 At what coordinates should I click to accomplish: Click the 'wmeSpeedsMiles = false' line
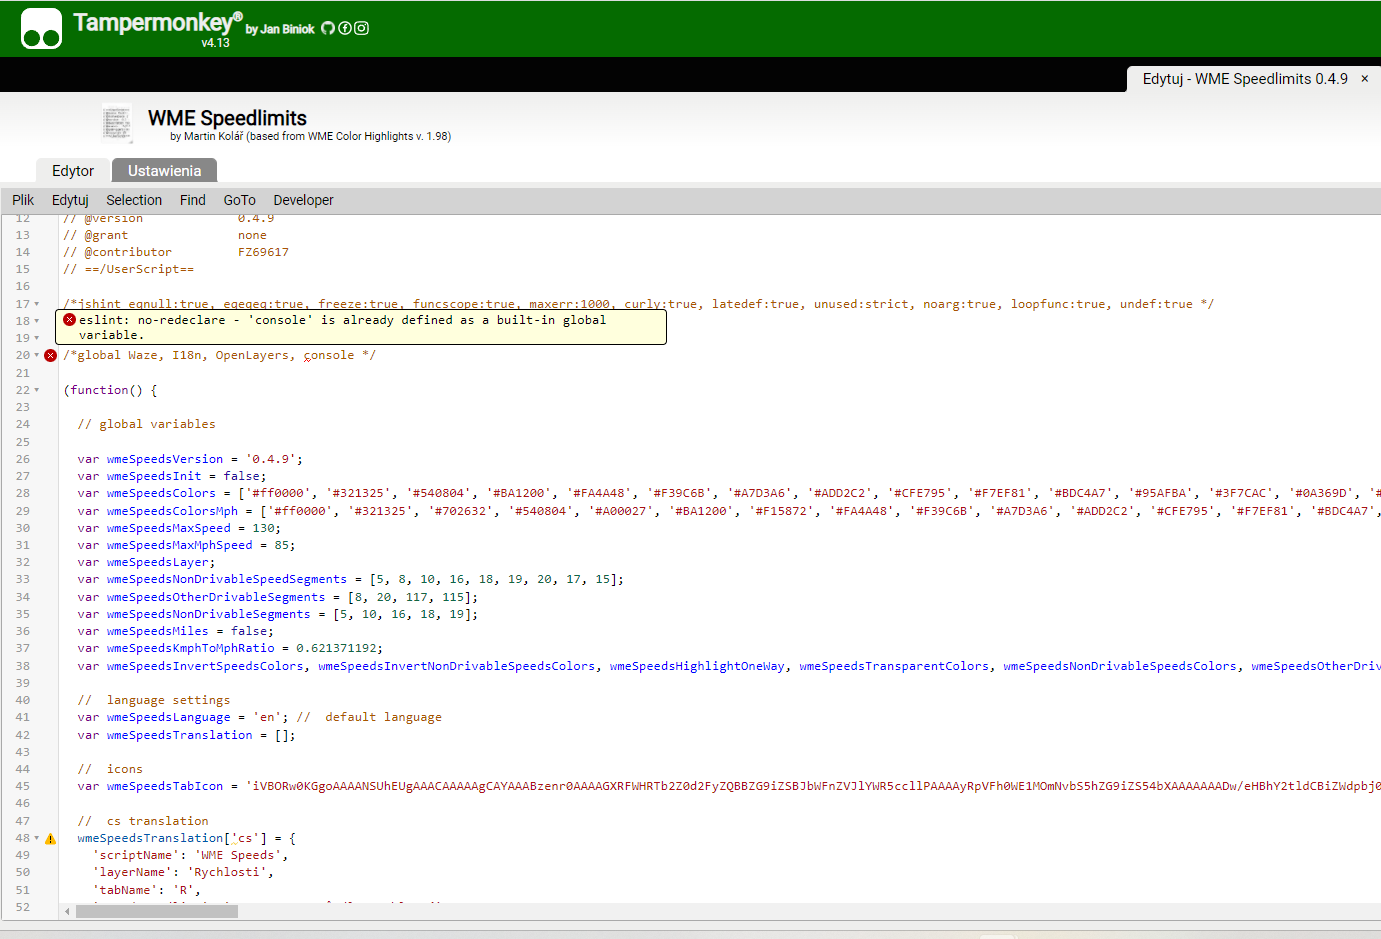[176, 631]
